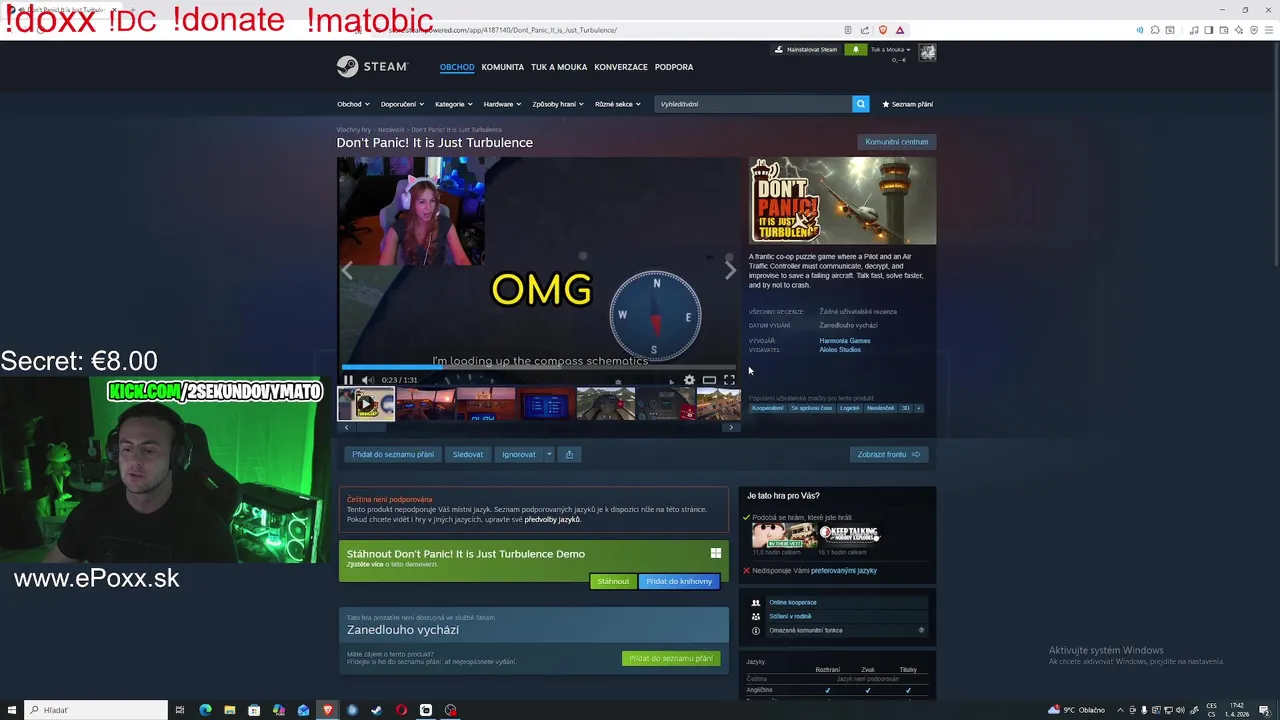
Task: Click the preferovanými jazyky link
Action: [844, 571]
